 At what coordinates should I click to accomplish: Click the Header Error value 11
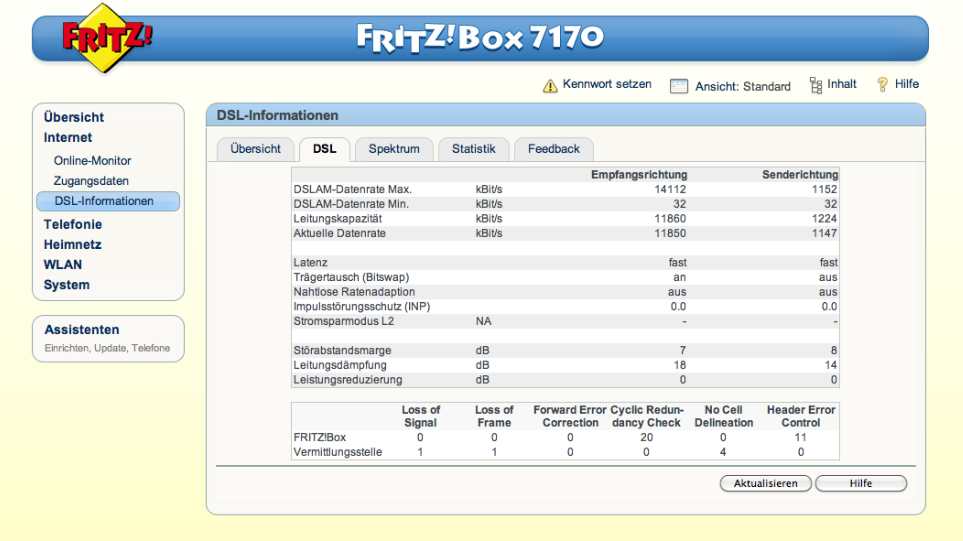pyautogui.click(x=800, y=438)
